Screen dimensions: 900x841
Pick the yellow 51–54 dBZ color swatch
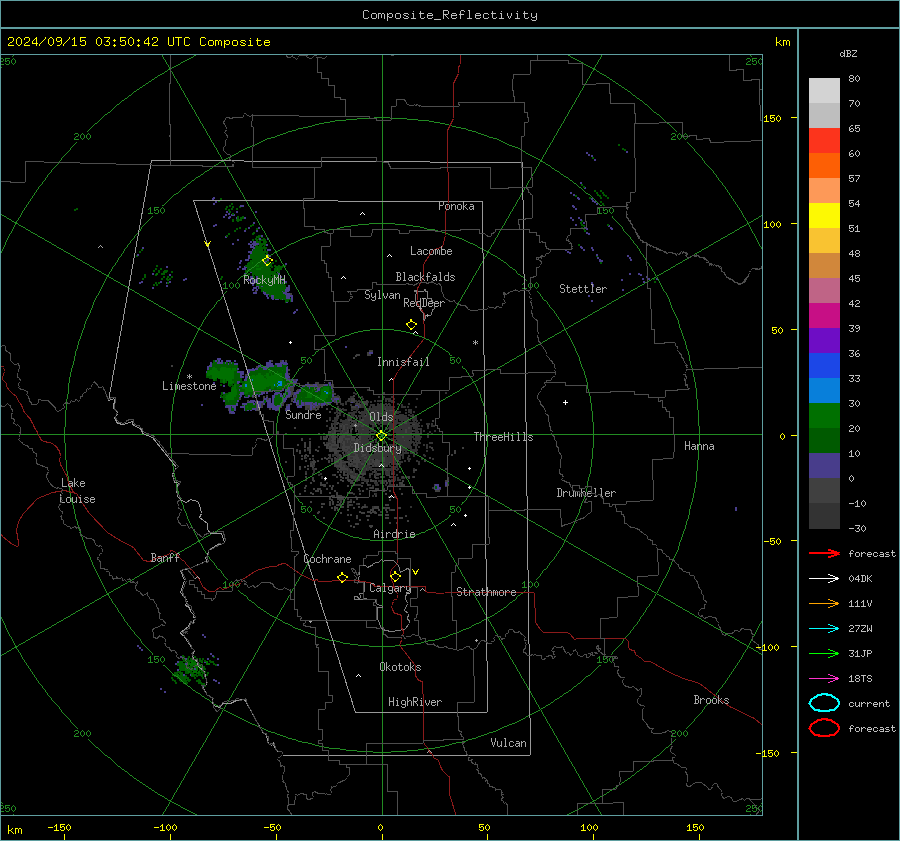pyautogui.click(x=824, y=215)
